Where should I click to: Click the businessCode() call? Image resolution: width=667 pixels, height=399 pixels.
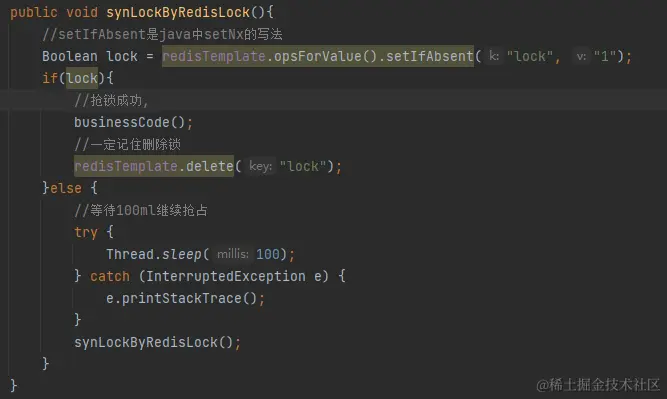tap(133, 123)
